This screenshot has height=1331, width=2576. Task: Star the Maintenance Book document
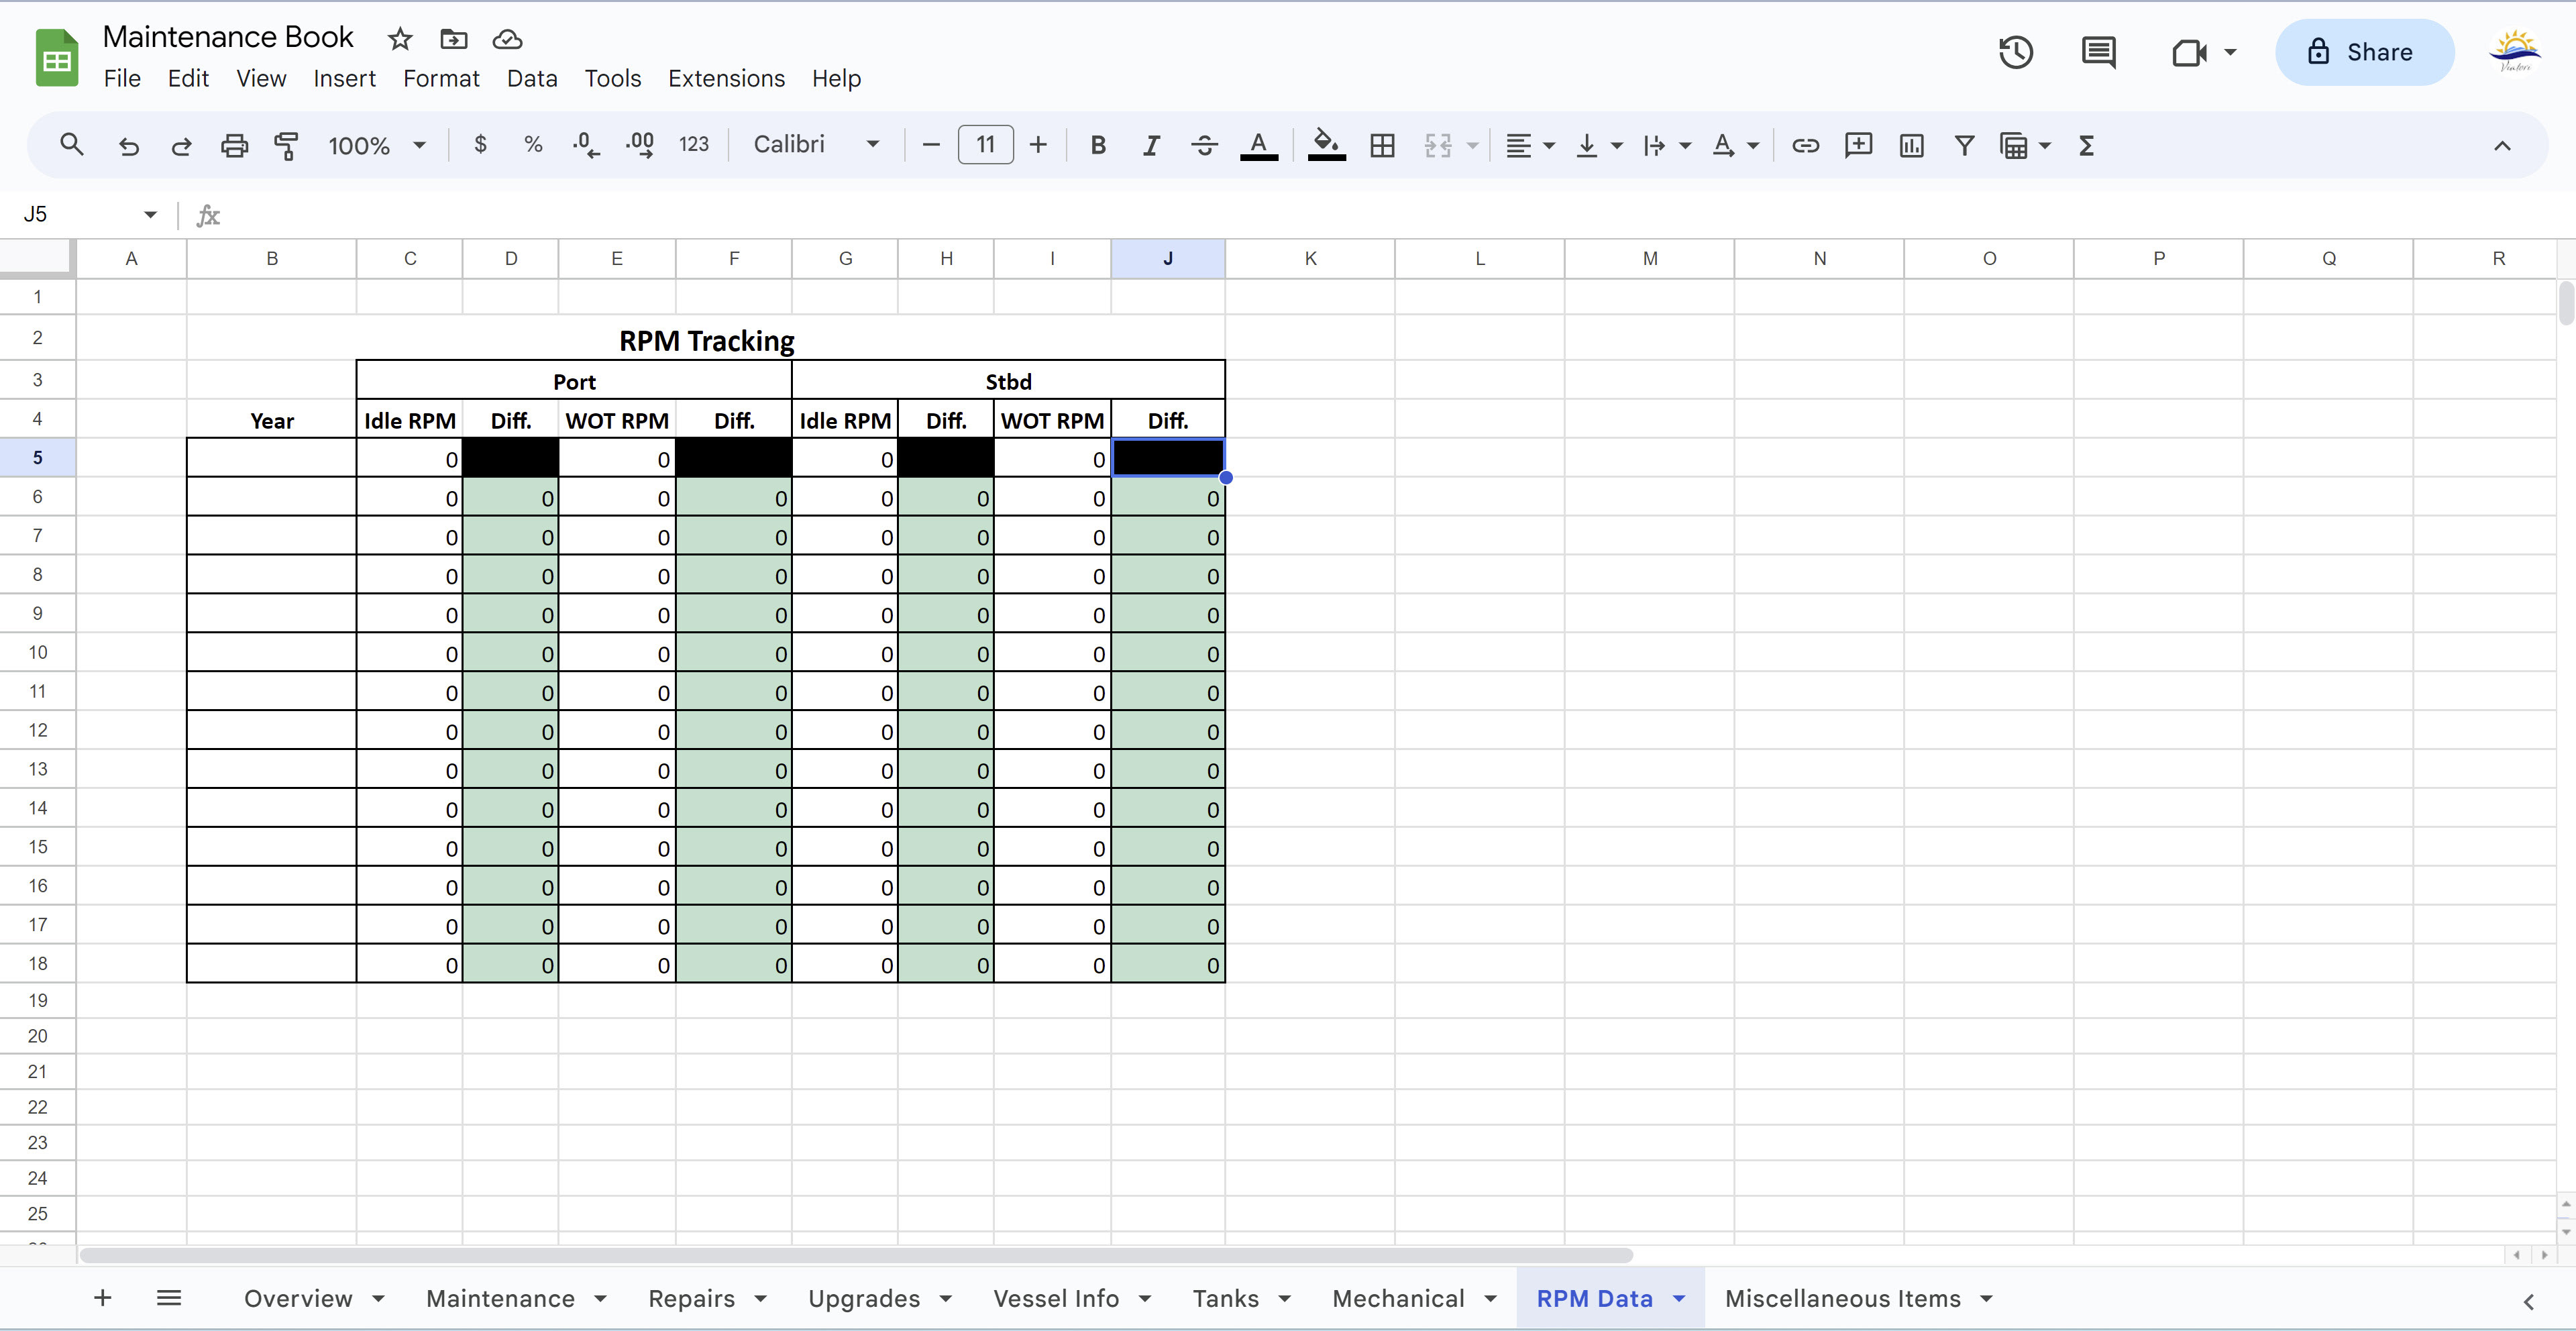click(400, 39)
